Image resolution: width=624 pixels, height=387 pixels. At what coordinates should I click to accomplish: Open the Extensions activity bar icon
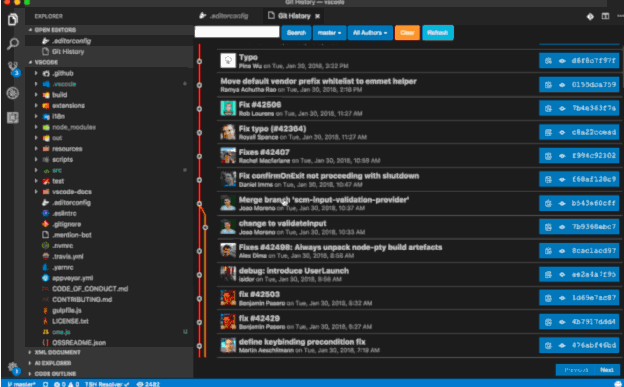tap(13, 117)
